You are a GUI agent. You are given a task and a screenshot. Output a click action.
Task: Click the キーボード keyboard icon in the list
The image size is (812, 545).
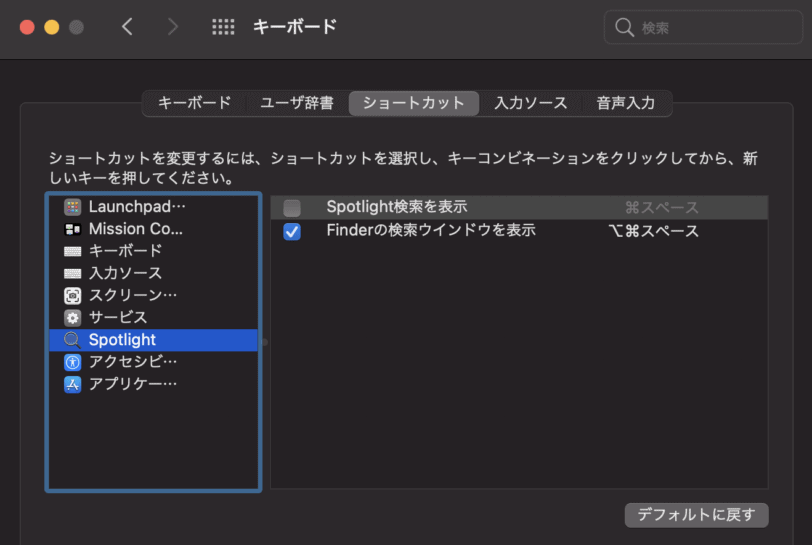(x=72, y=251)
